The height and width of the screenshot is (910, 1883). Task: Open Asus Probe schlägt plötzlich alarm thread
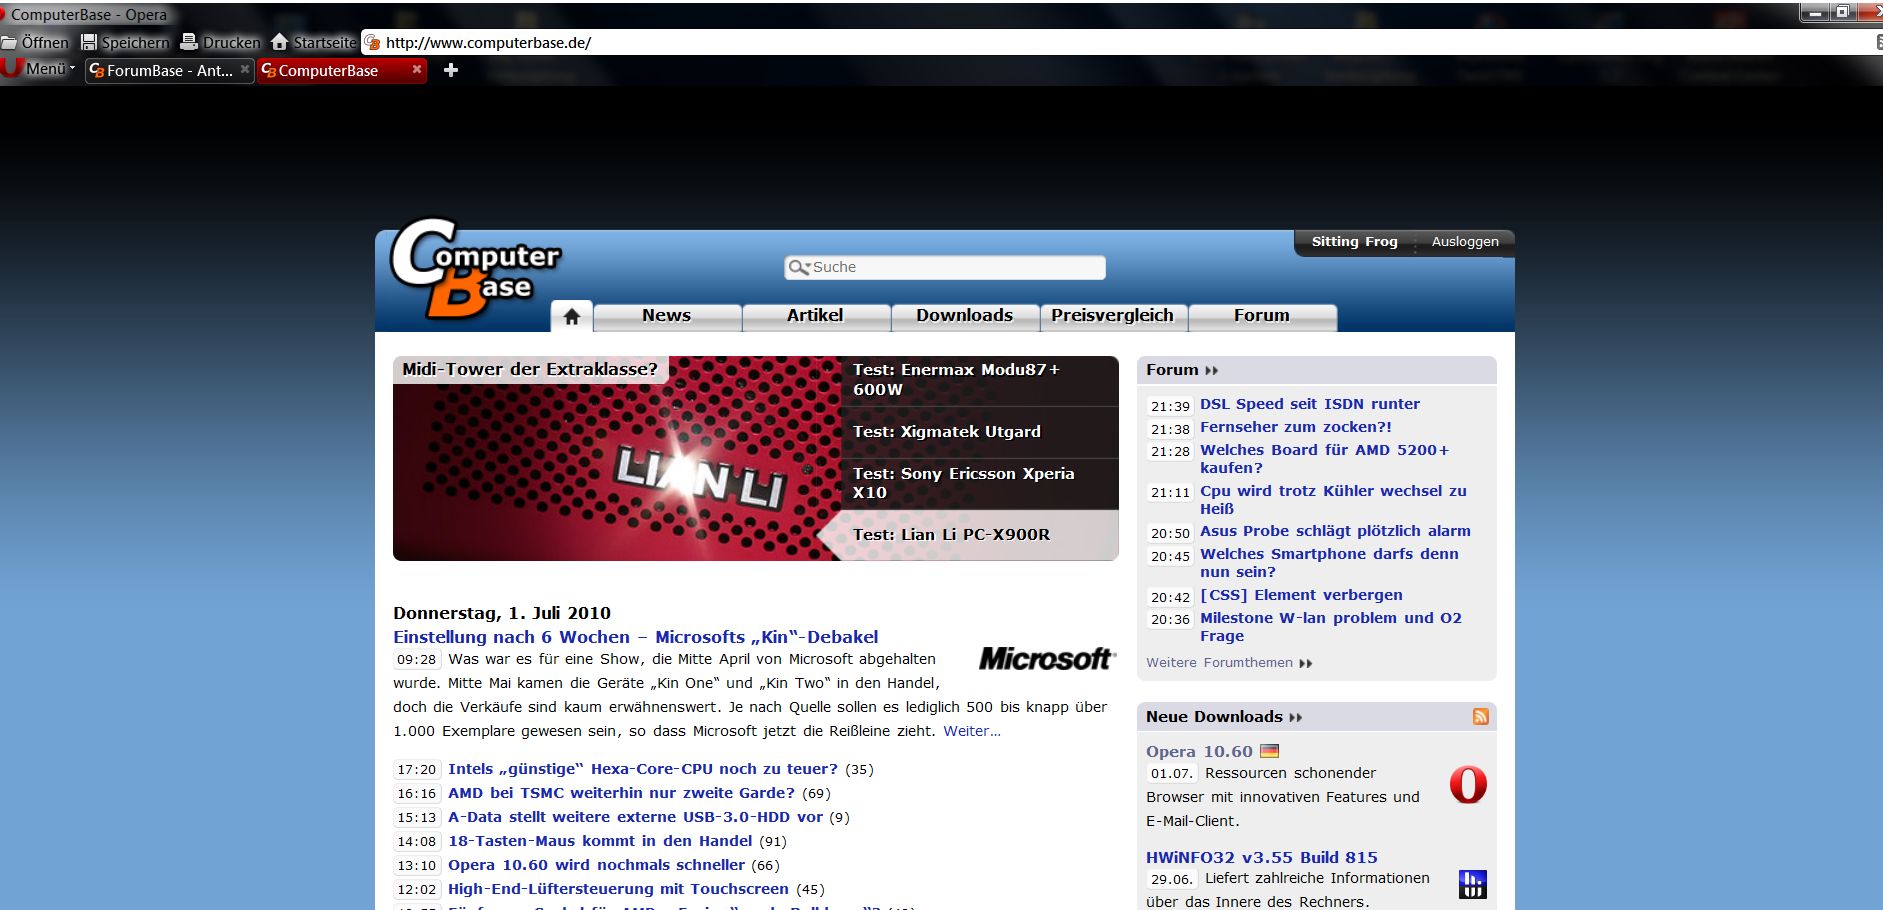pos(1335,531)
